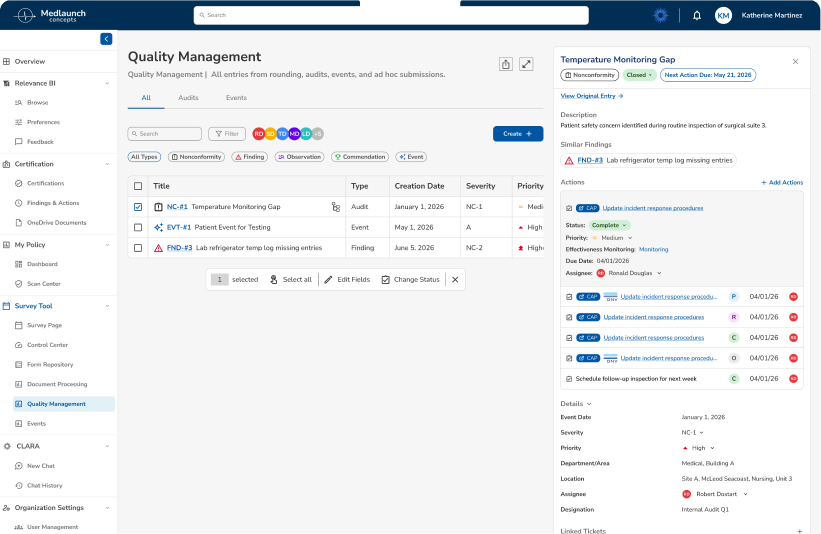Open the notifications bell

(697, 16)
